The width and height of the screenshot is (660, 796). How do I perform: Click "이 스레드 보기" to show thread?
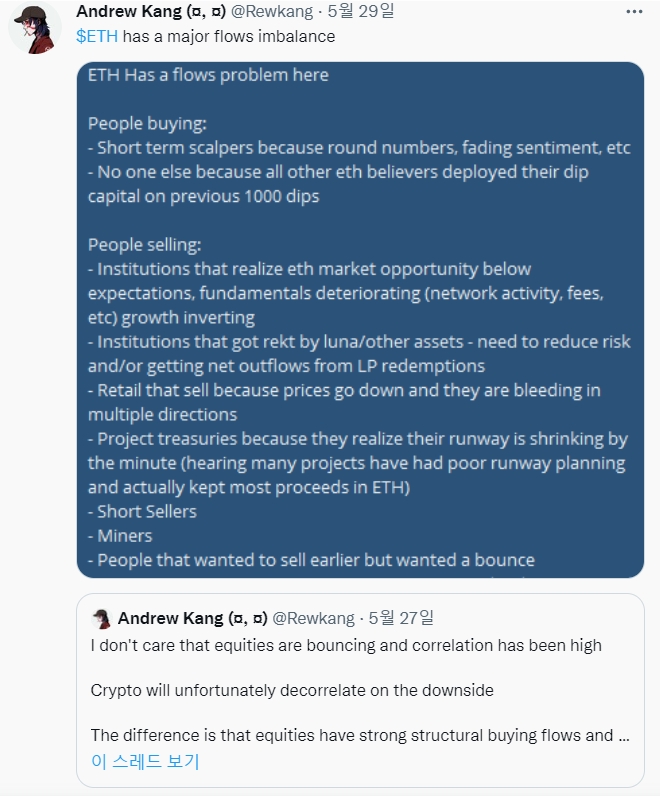(x=144, y=761)
